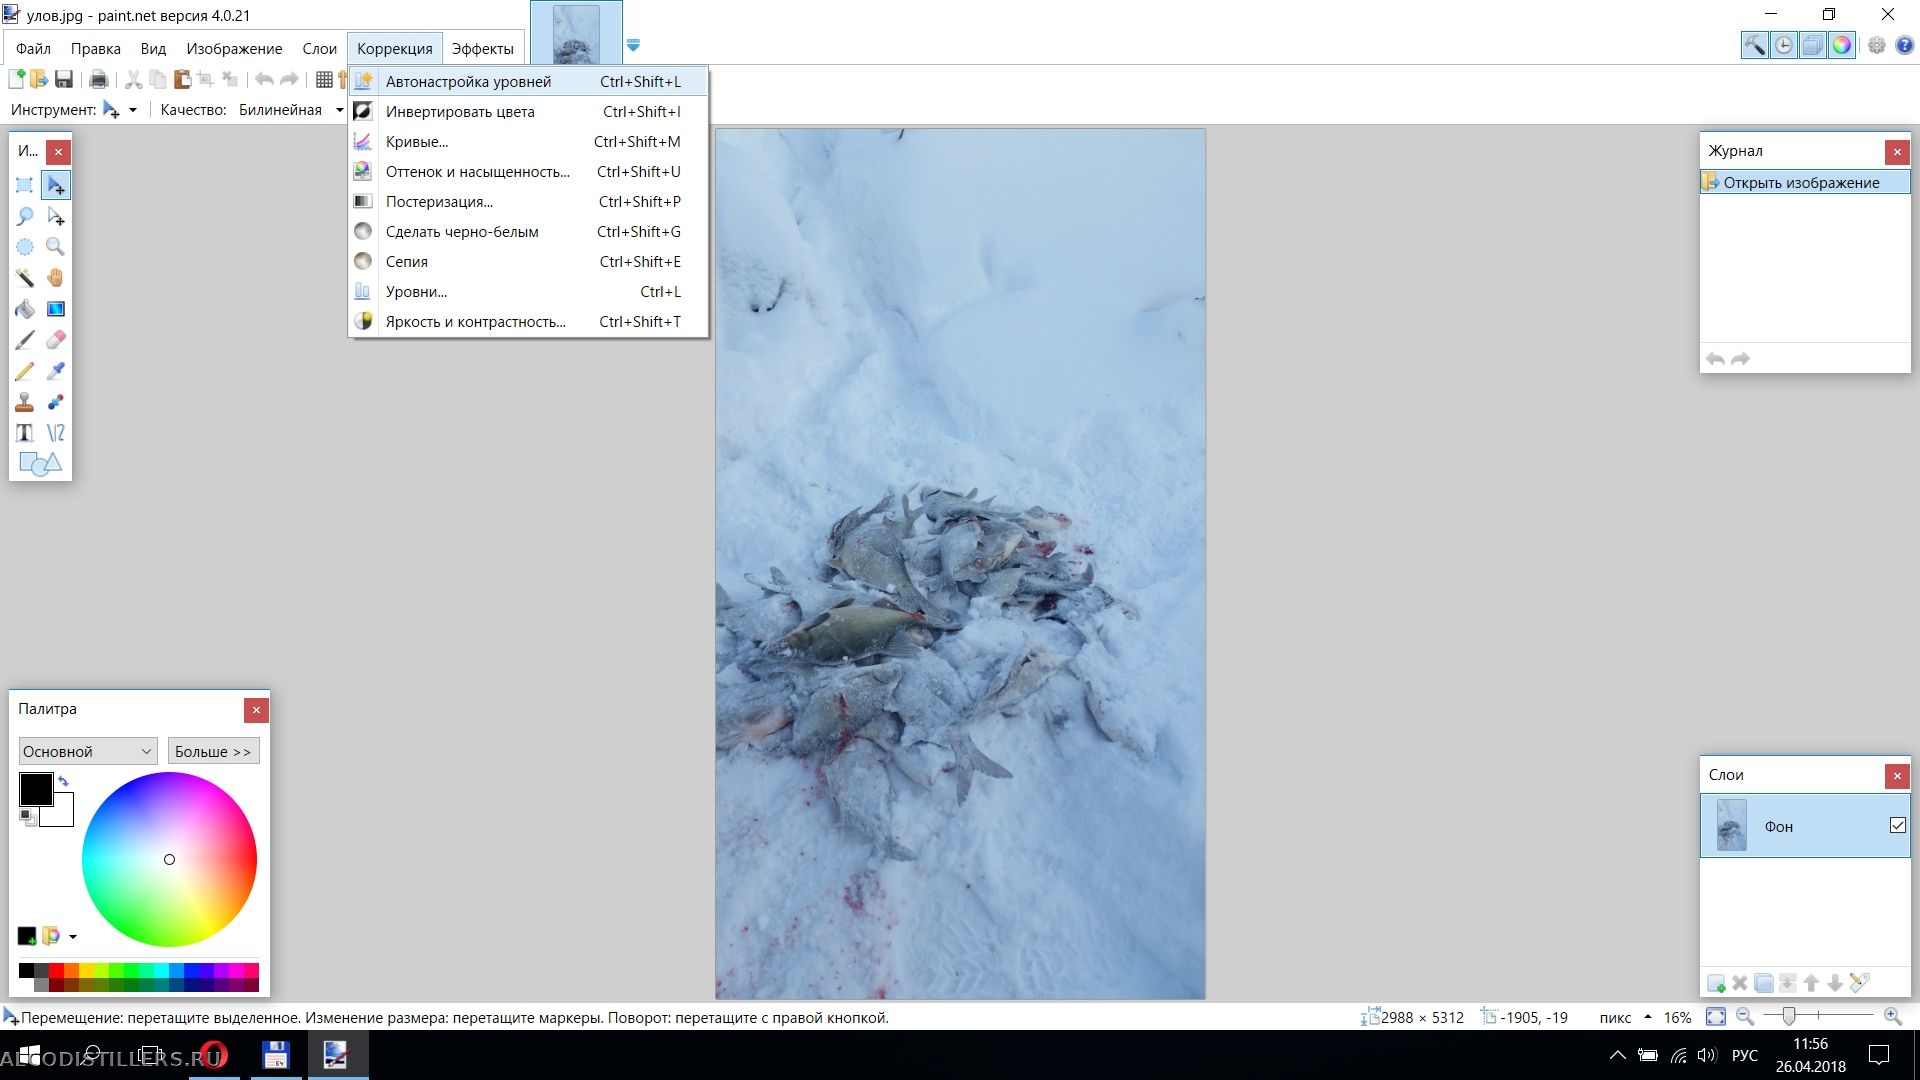Image resolution: width=1920 pixels, height=1080 pixels.
Task: Click the Print toolbar icon
Action: (98, 80)
